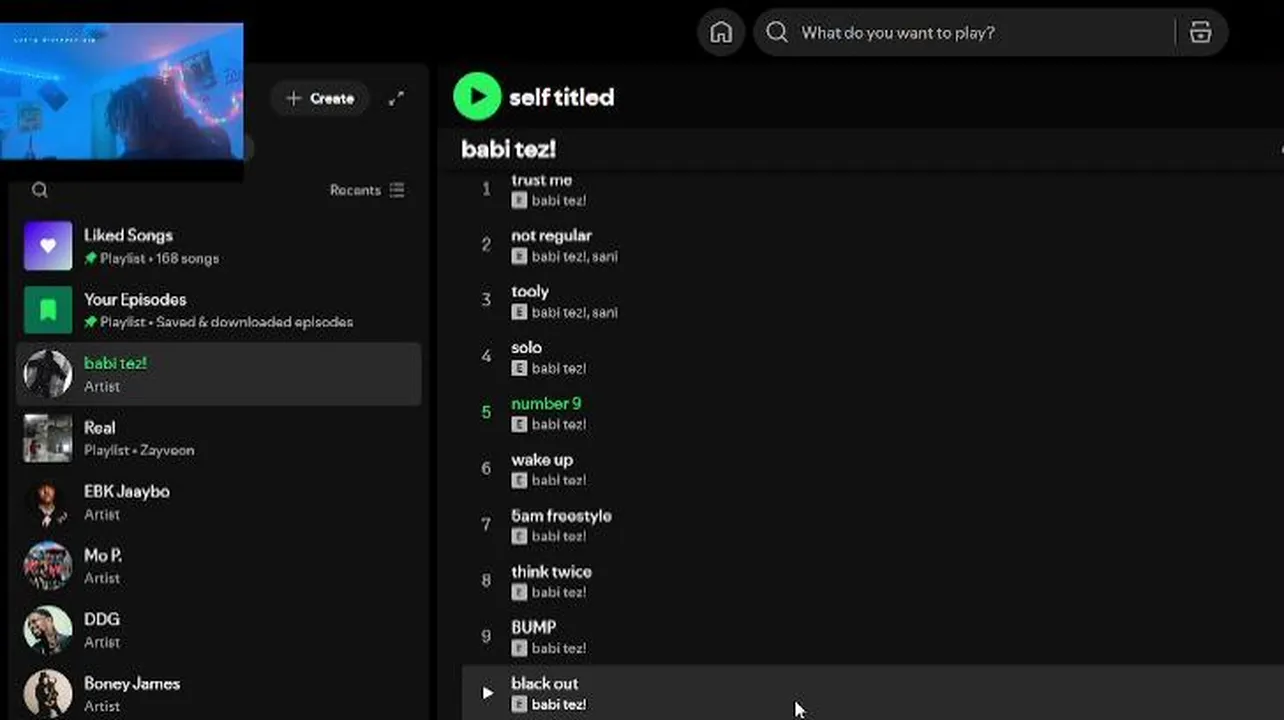Click the Home icon

click(721, 33)
